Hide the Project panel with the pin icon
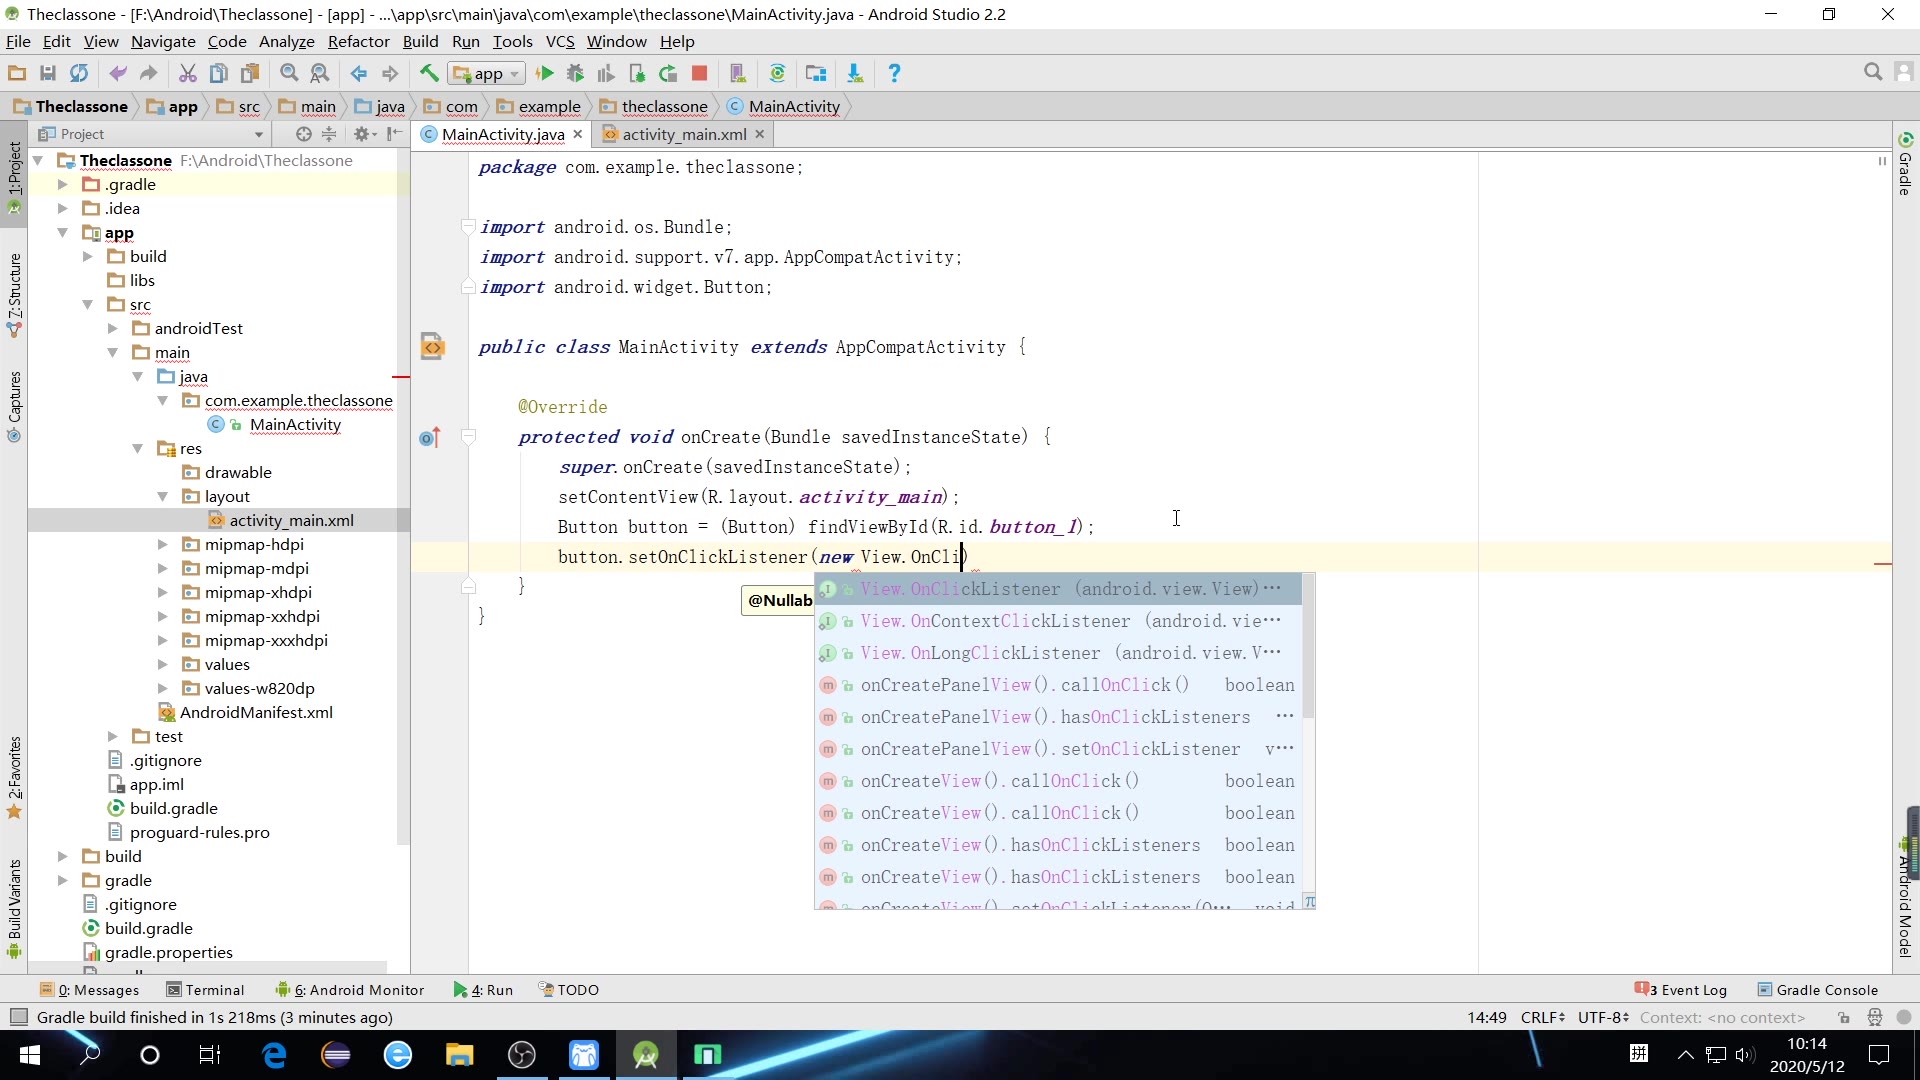Viewport: 1920px width, 1080px height. pos(395,134)
